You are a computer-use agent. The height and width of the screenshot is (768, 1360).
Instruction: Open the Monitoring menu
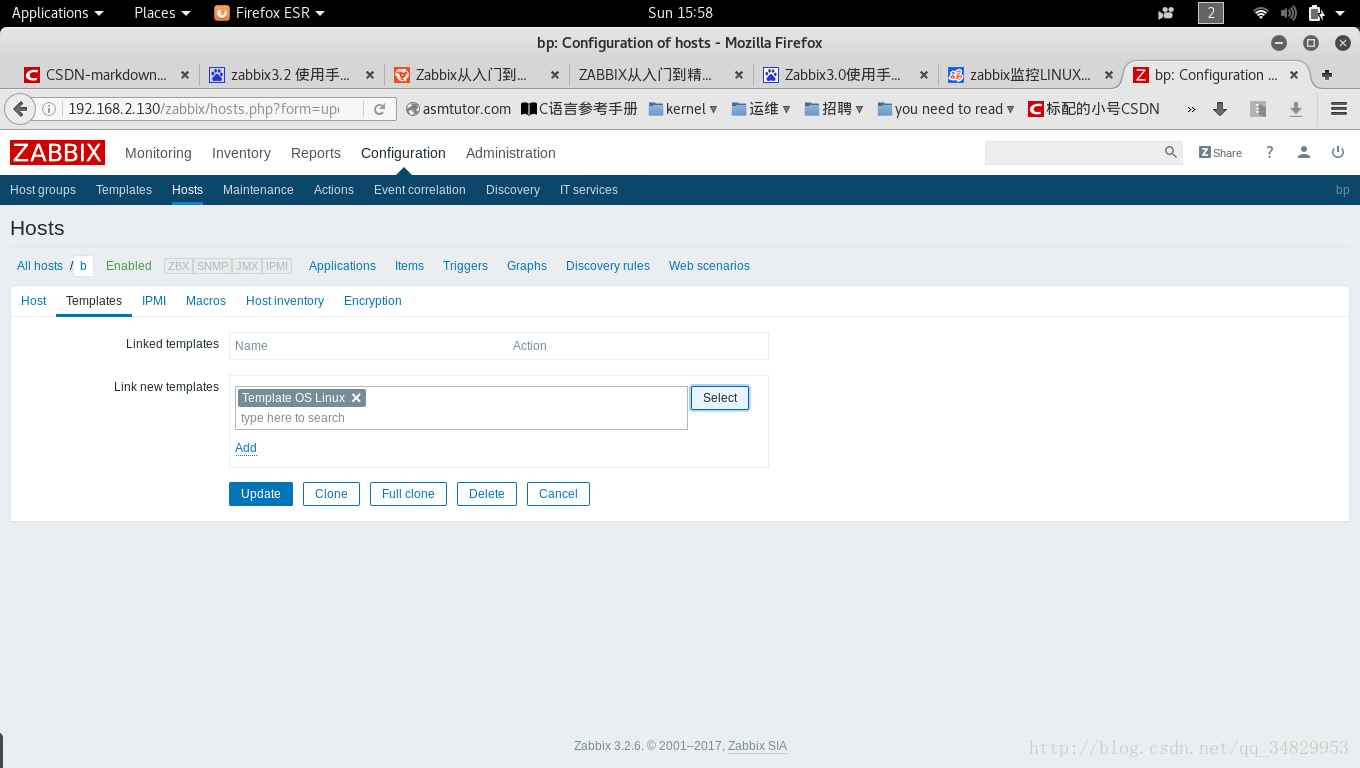(158, 153)
